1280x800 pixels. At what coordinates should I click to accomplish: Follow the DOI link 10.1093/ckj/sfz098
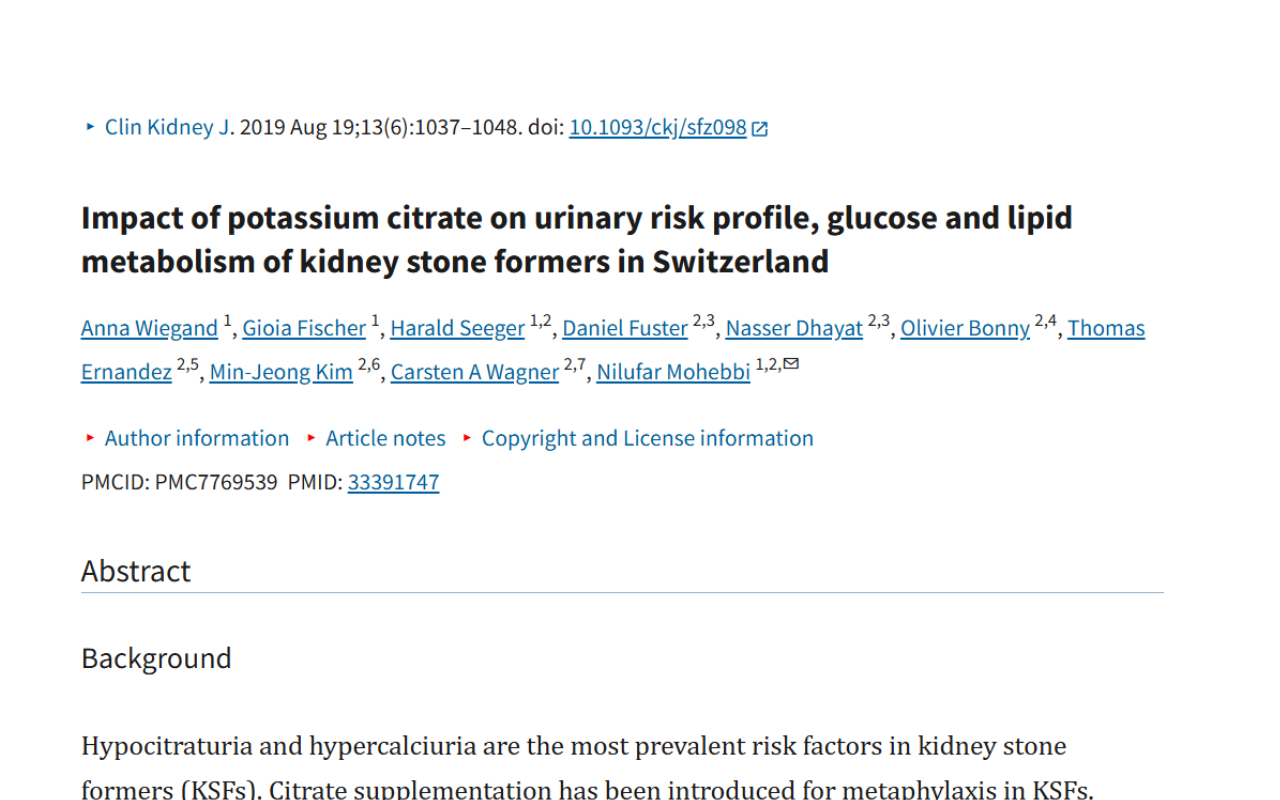(657, 127)
